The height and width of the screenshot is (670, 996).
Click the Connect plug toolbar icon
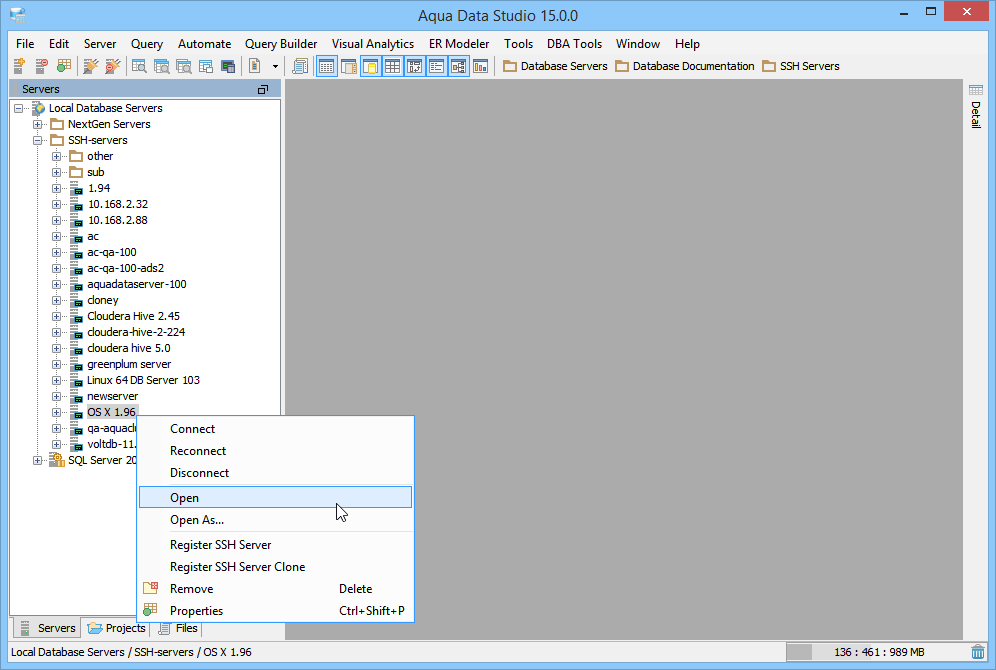pos(91,66)
